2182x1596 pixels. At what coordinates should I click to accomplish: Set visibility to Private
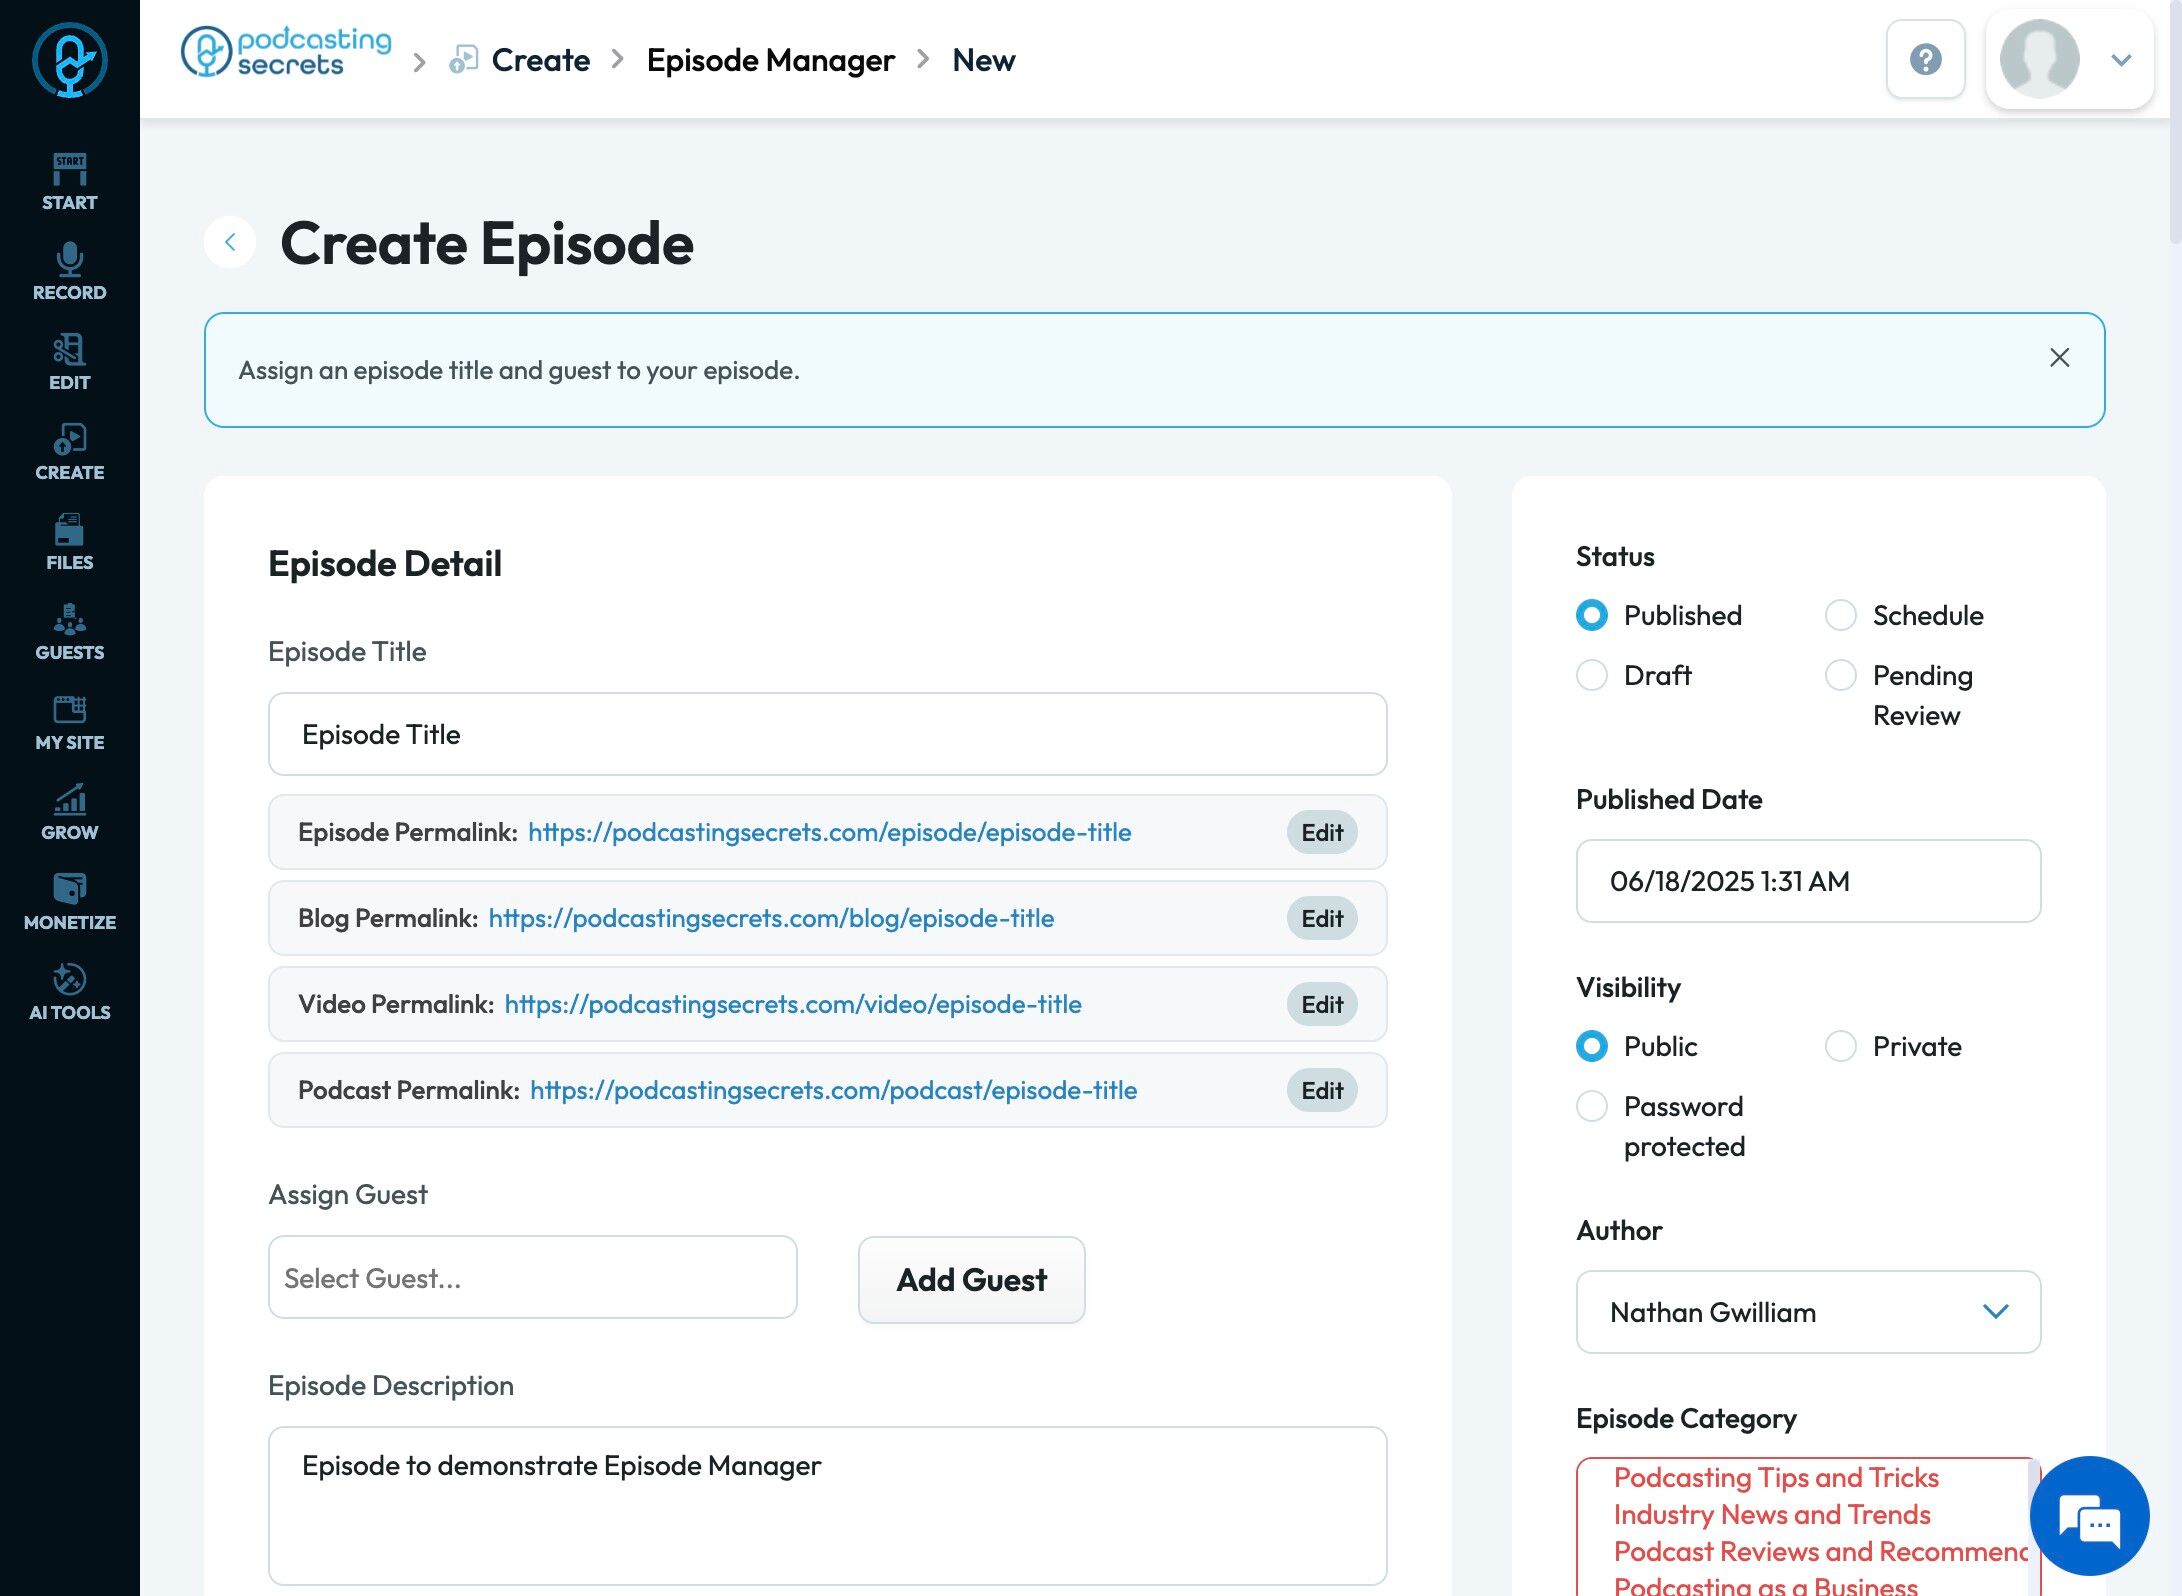click(1841, 1046)
